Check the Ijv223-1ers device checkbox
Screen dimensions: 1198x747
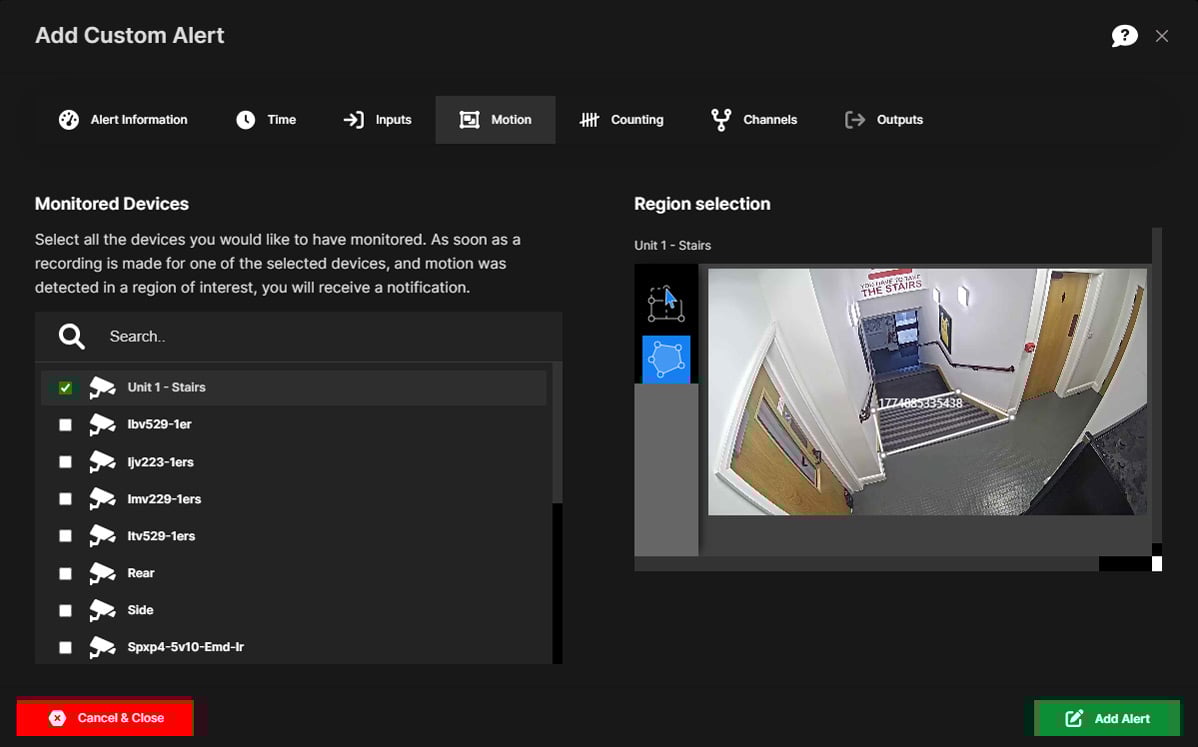coord(66,462)
